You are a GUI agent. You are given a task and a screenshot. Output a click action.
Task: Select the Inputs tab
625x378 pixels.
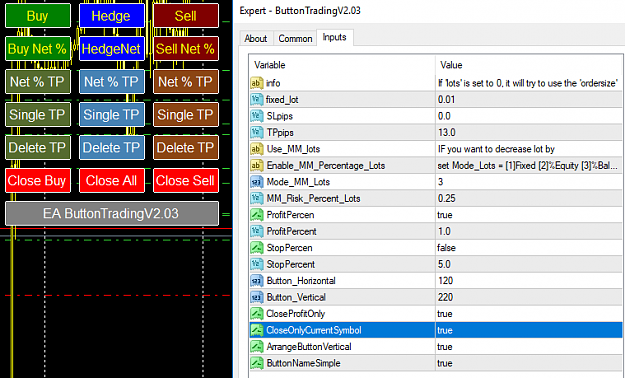(x=334, y=37)
